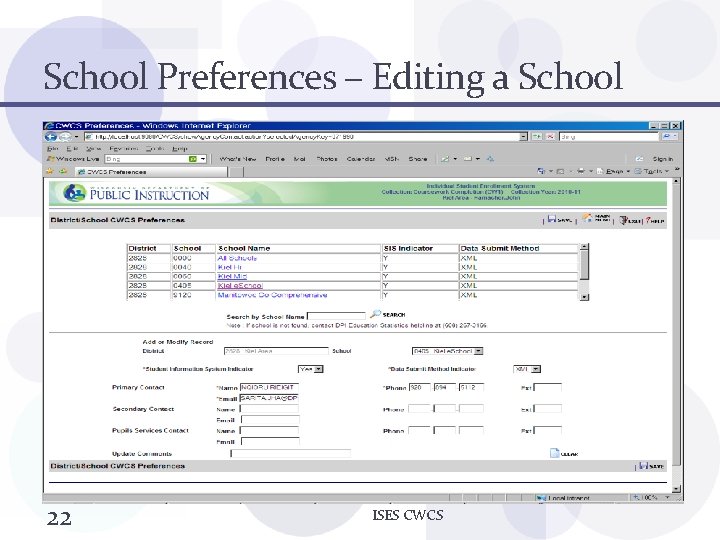The height and width of the screenshot is (540, 720).
Task: Click the Main Menu house icon
Action: click(x=587, y=218)
